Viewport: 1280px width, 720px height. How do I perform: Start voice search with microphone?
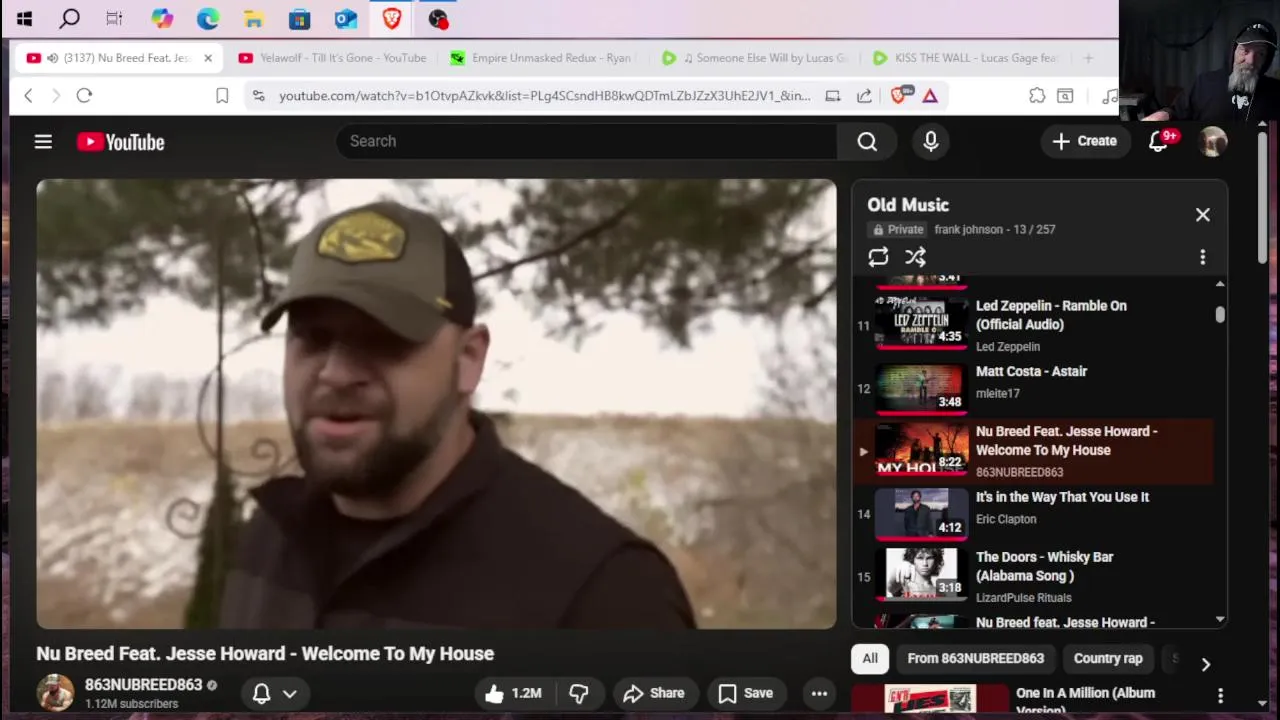pos(931,141)
